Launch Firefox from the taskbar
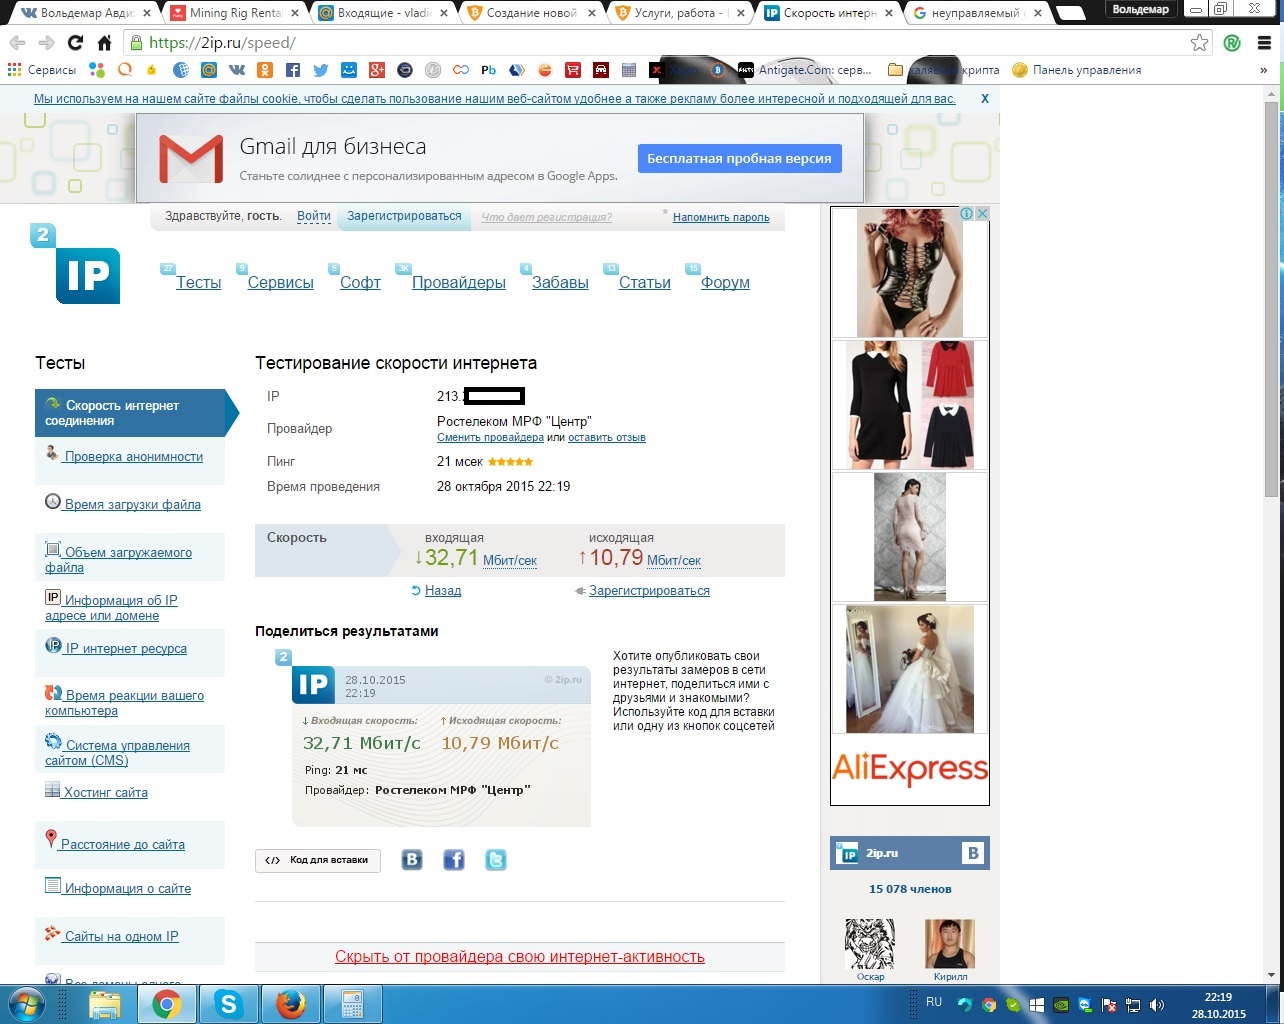This screenshot has width=1284, height=1024. pyautogui.click(x=291, y=1004)
